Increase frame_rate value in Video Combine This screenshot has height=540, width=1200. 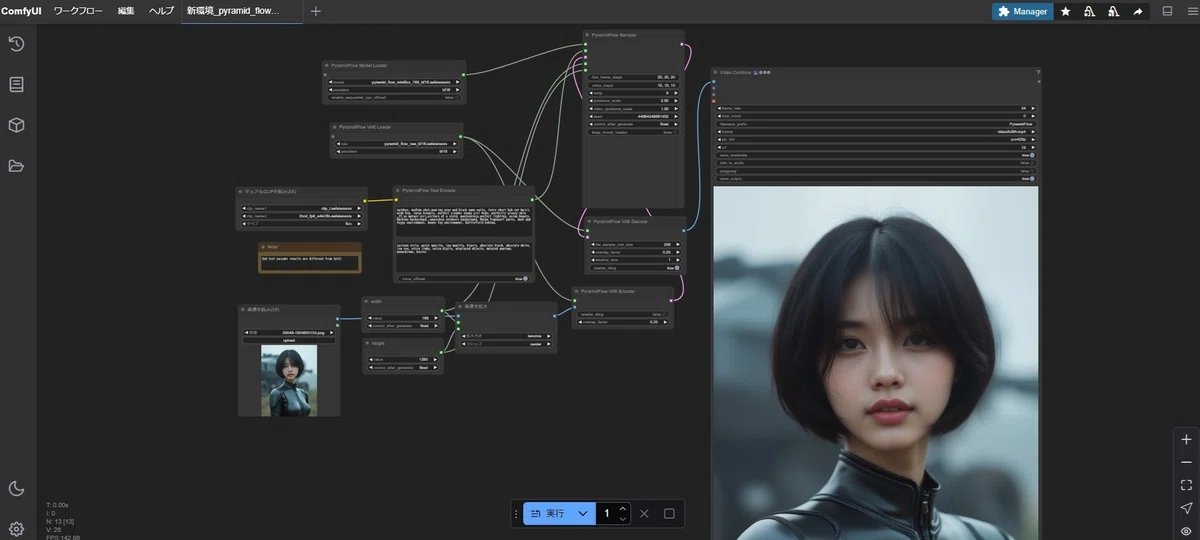[x=1033, y=107]
